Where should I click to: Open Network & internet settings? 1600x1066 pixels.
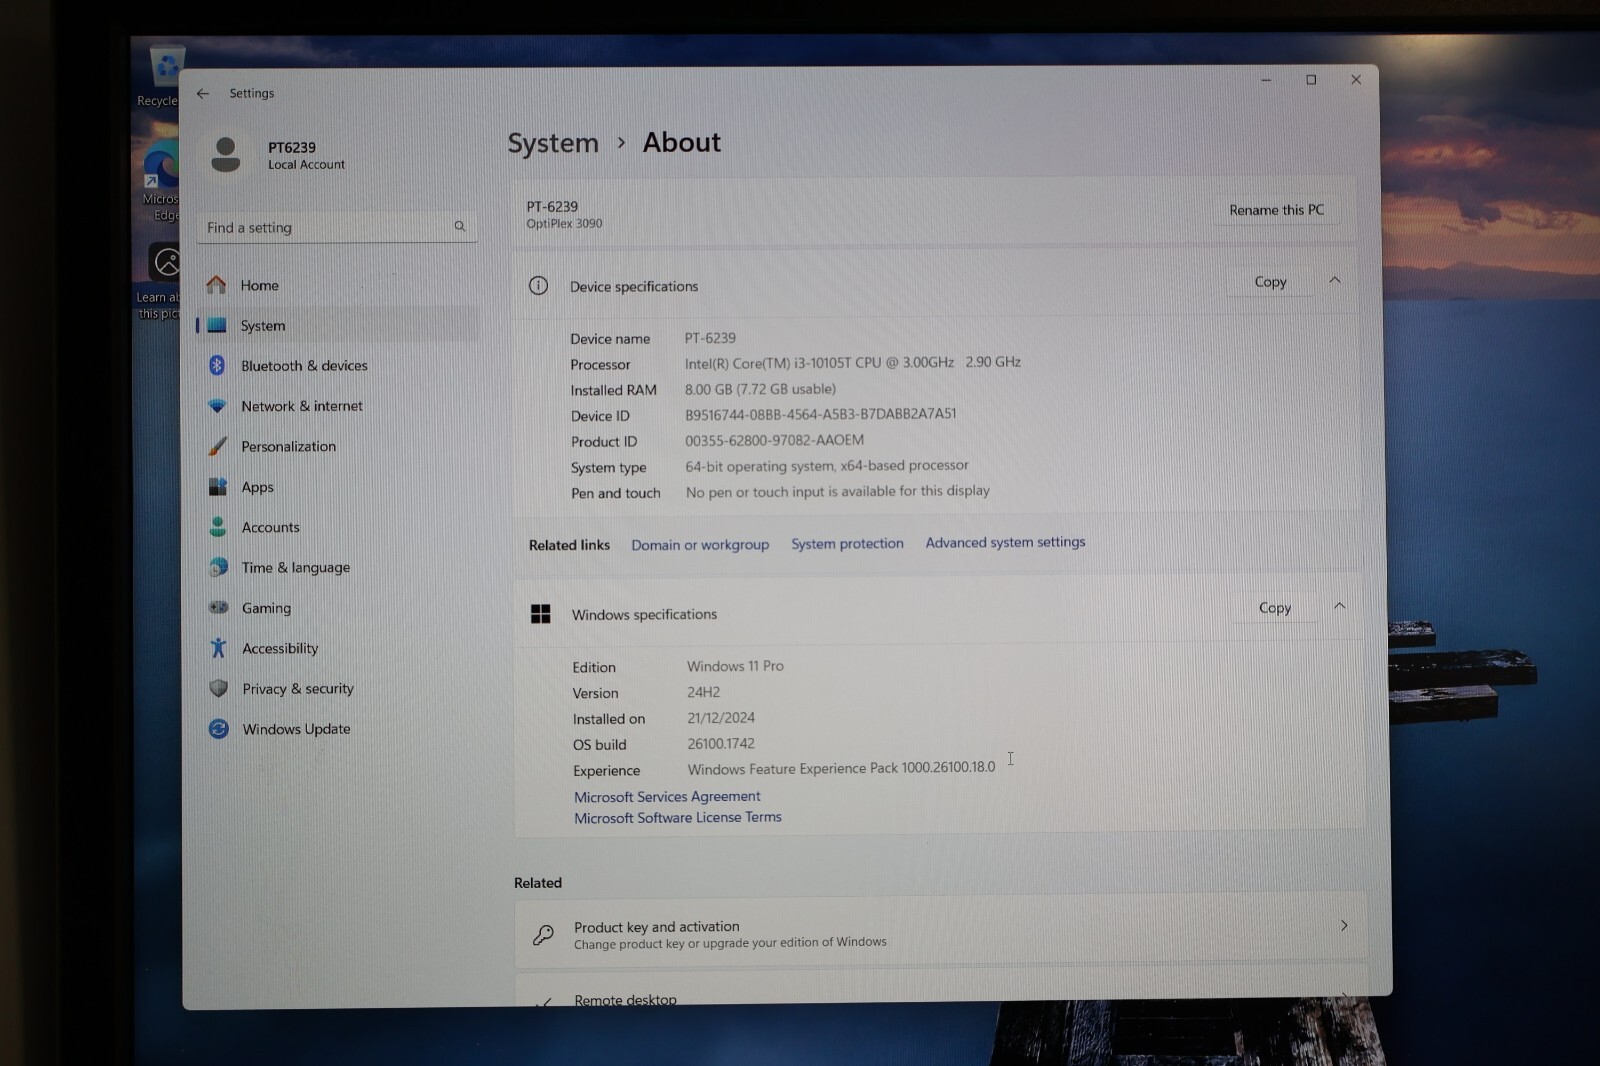click(x=337, y=406)
